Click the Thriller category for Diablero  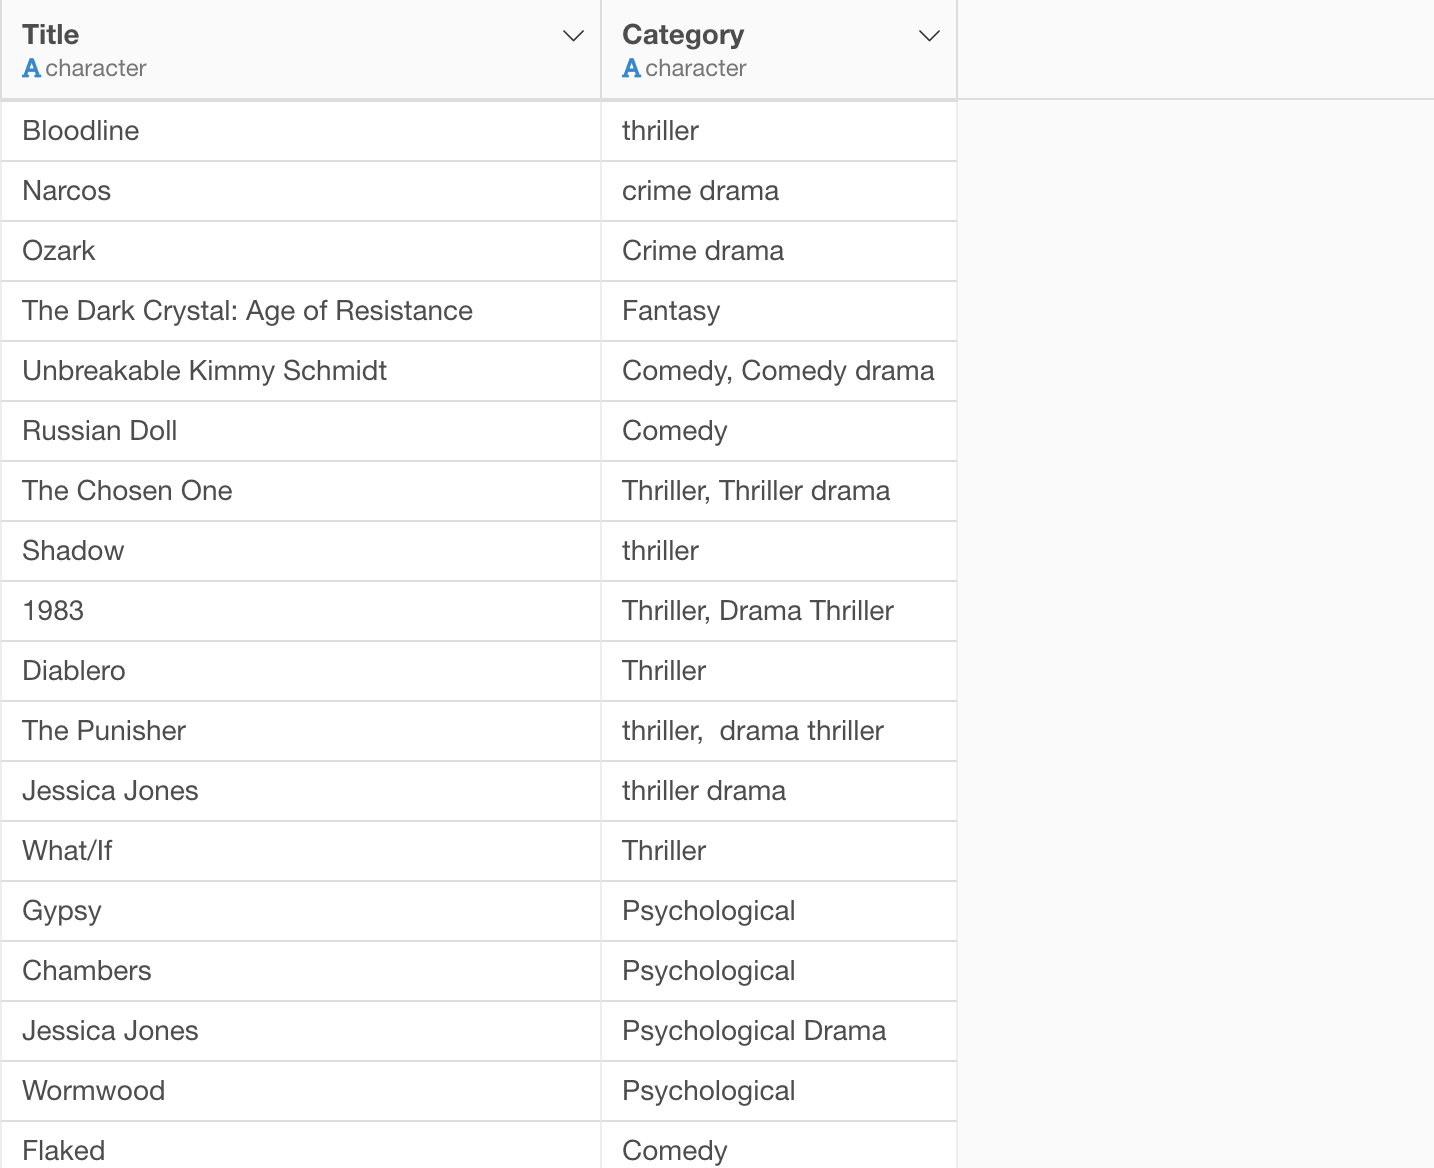coord(779,671)
